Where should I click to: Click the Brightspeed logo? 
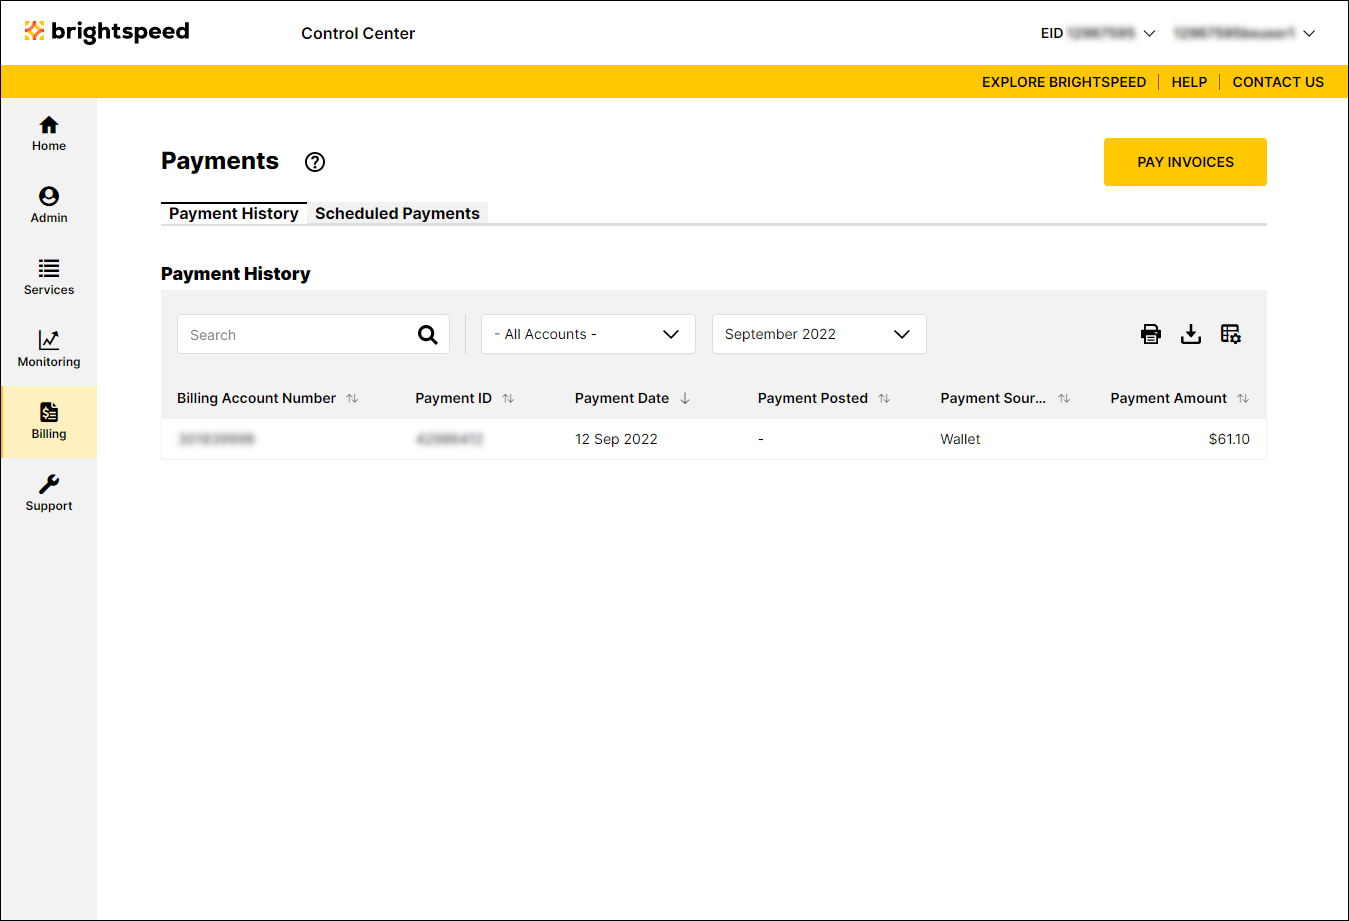[107, 32]
